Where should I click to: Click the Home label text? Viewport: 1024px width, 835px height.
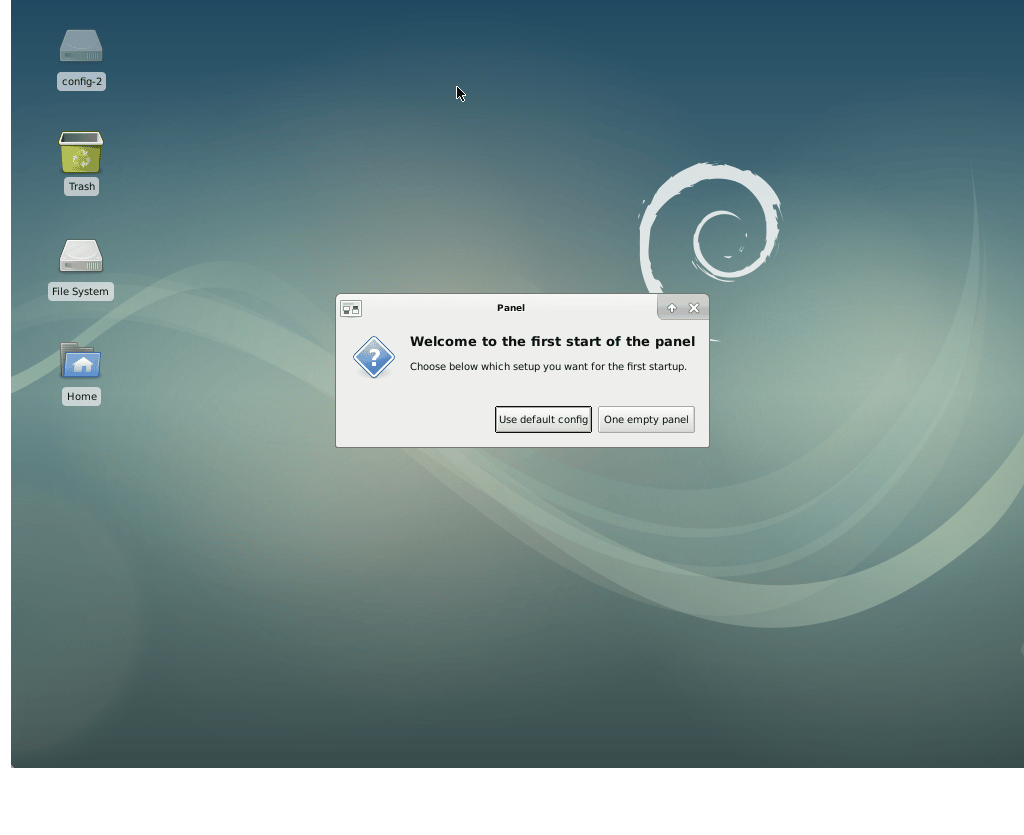pyautogui.click(x=82, y=396)
